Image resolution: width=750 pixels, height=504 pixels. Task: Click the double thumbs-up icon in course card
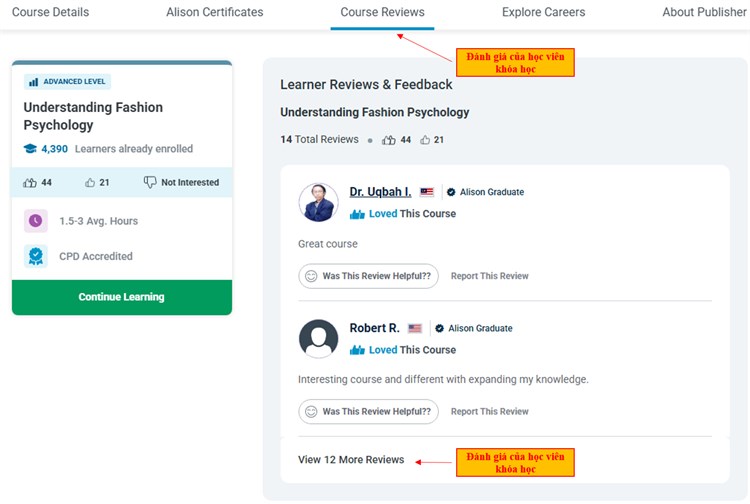point(29,183)
